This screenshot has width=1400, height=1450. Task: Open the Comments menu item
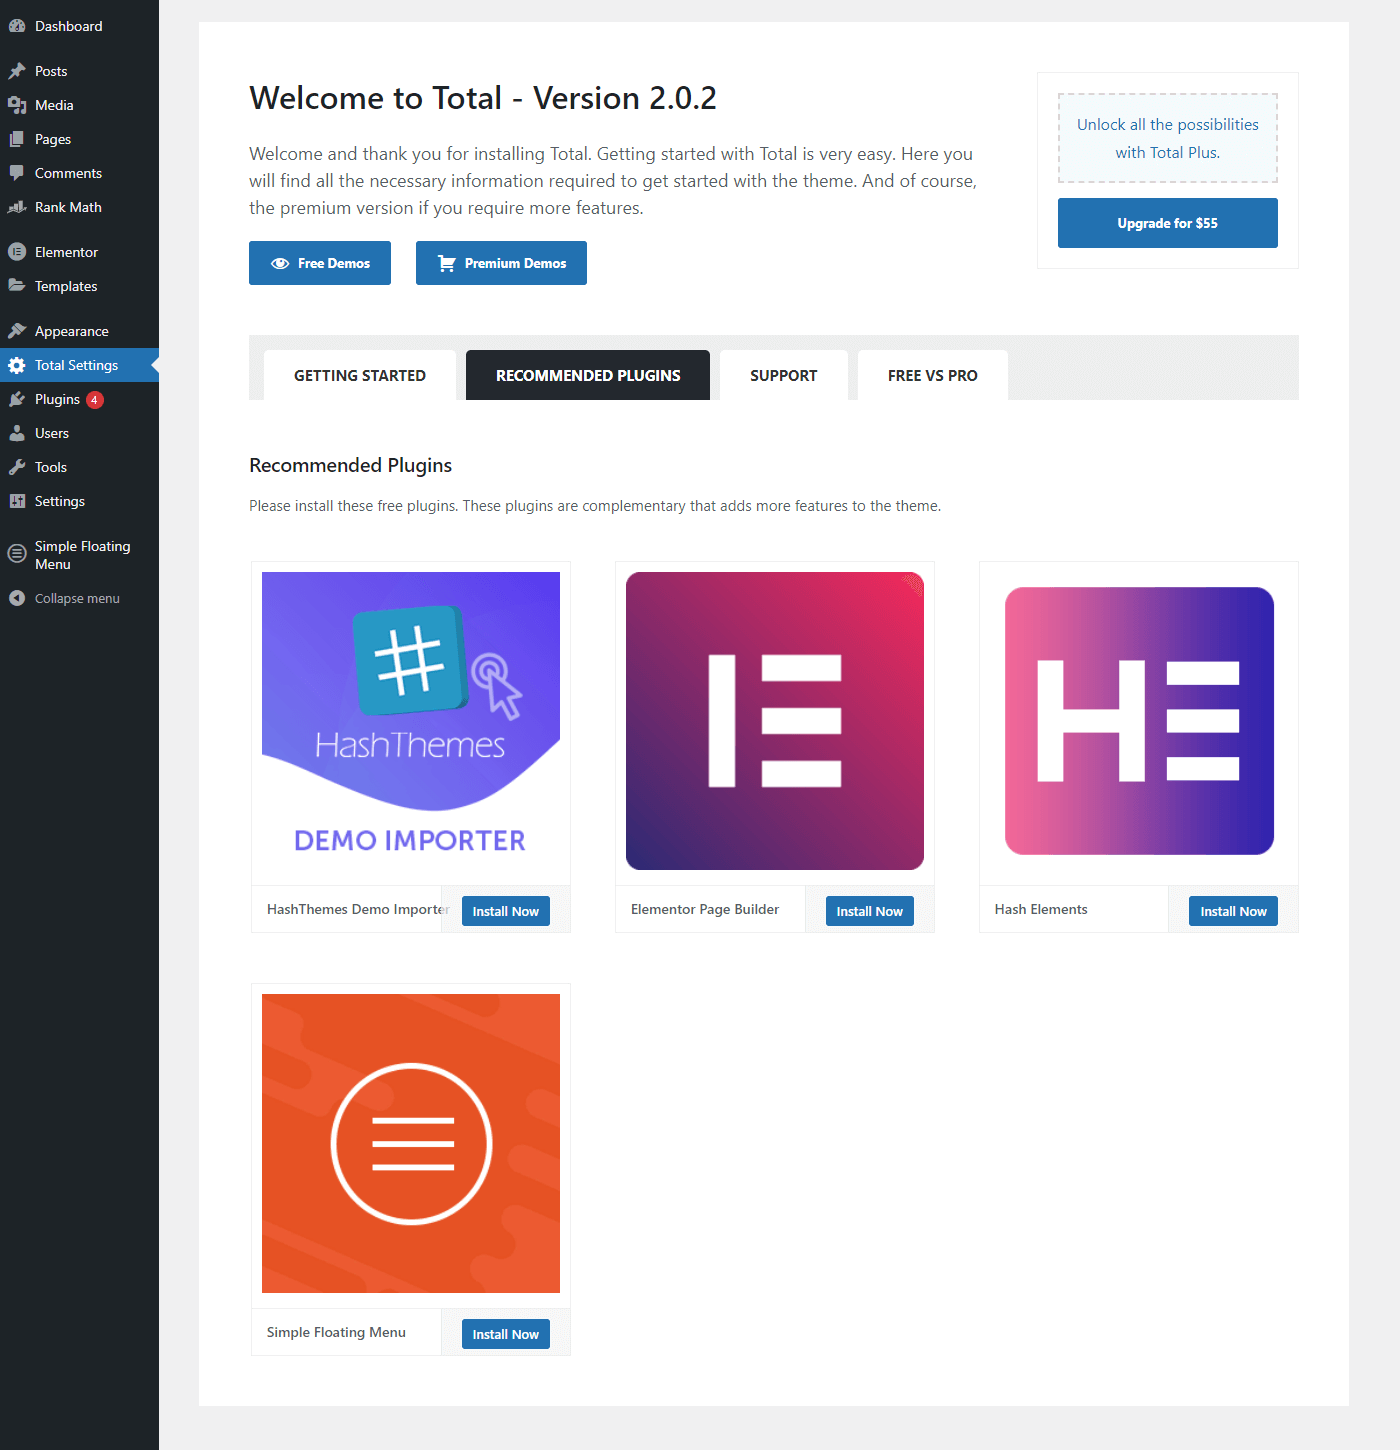[79, 173]
